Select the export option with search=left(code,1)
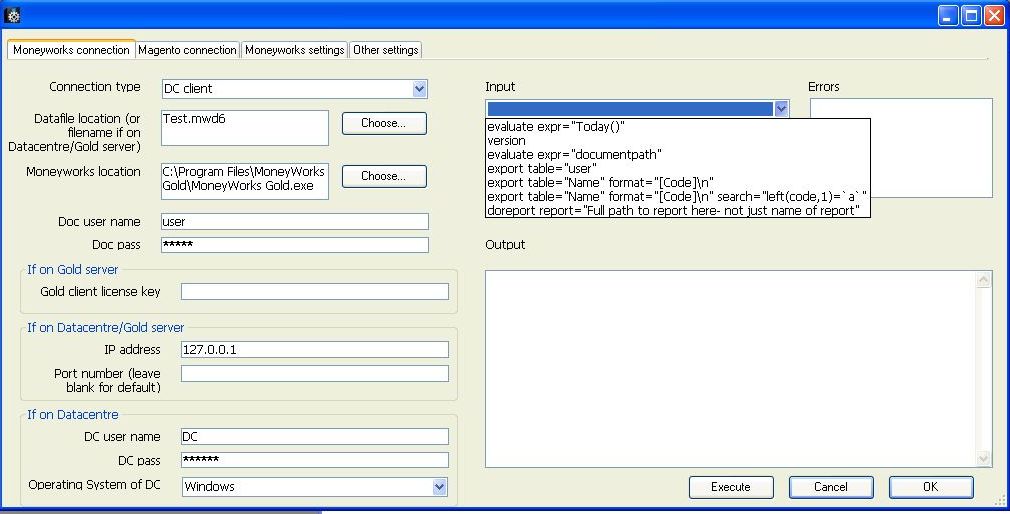The height and width of the screenshot is (514, 1010). point(678,196)
